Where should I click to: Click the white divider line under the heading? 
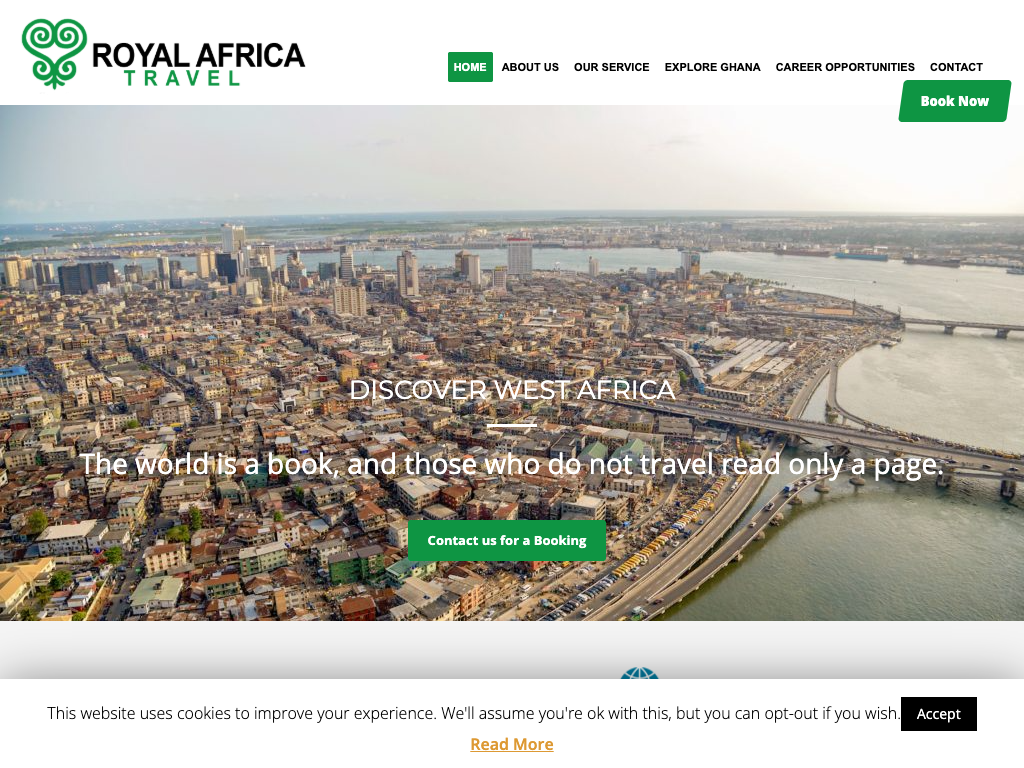[512, 425]
